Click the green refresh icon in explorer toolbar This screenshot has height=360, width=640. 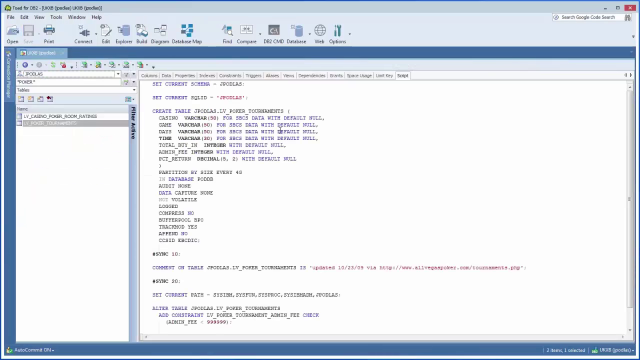(53, 65)
